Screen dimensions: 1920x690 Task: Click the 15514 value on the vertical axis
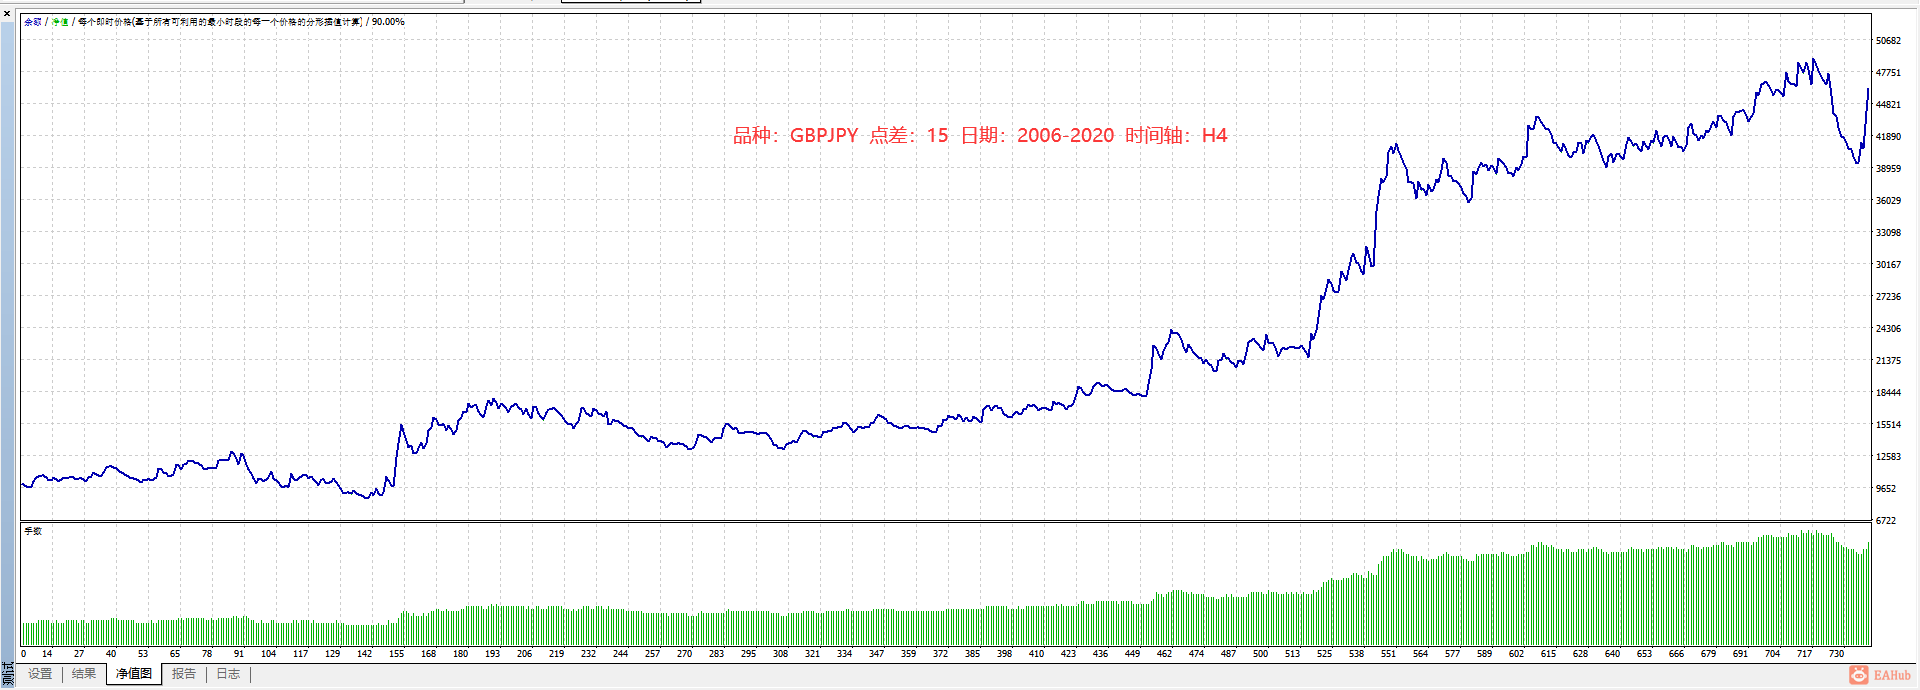tap(1888, 425)
